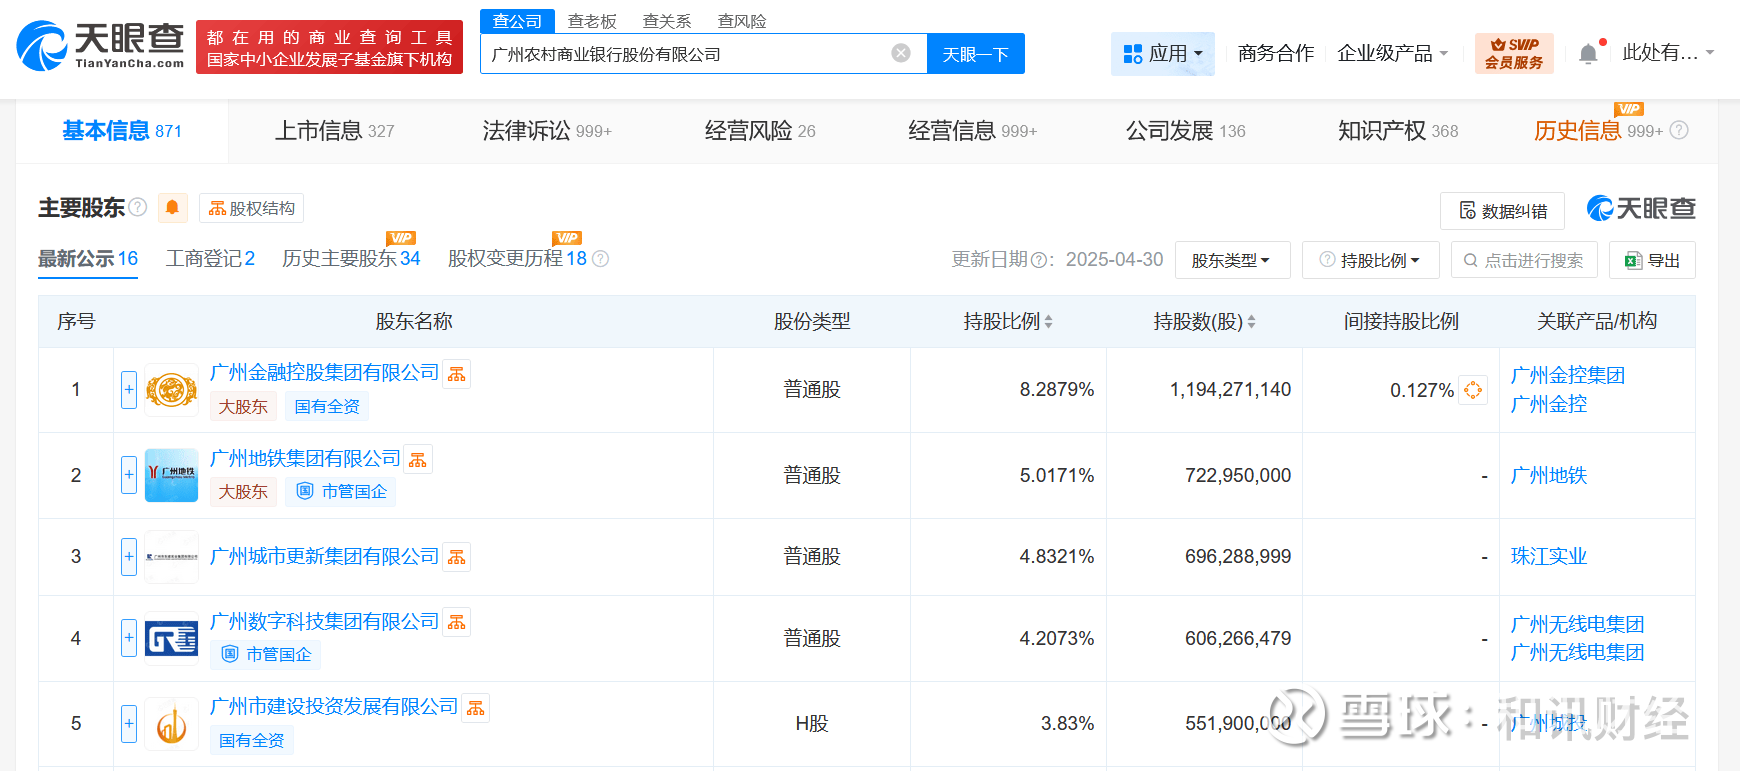Select the 上市信息 327 tab

point(335,131)
